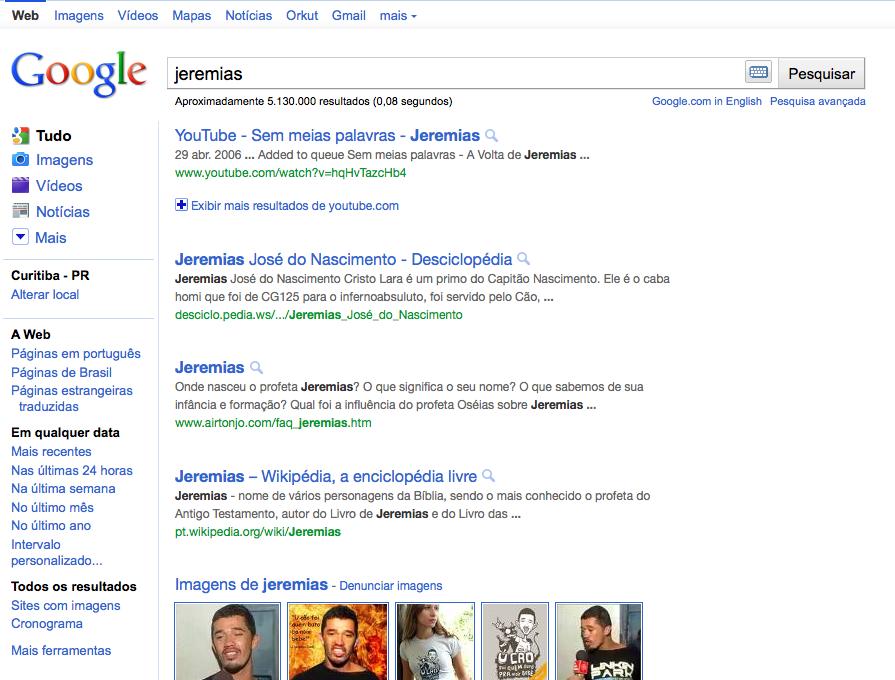
Task: Open 'Pesquisa avançada' link
Action: 817,101
